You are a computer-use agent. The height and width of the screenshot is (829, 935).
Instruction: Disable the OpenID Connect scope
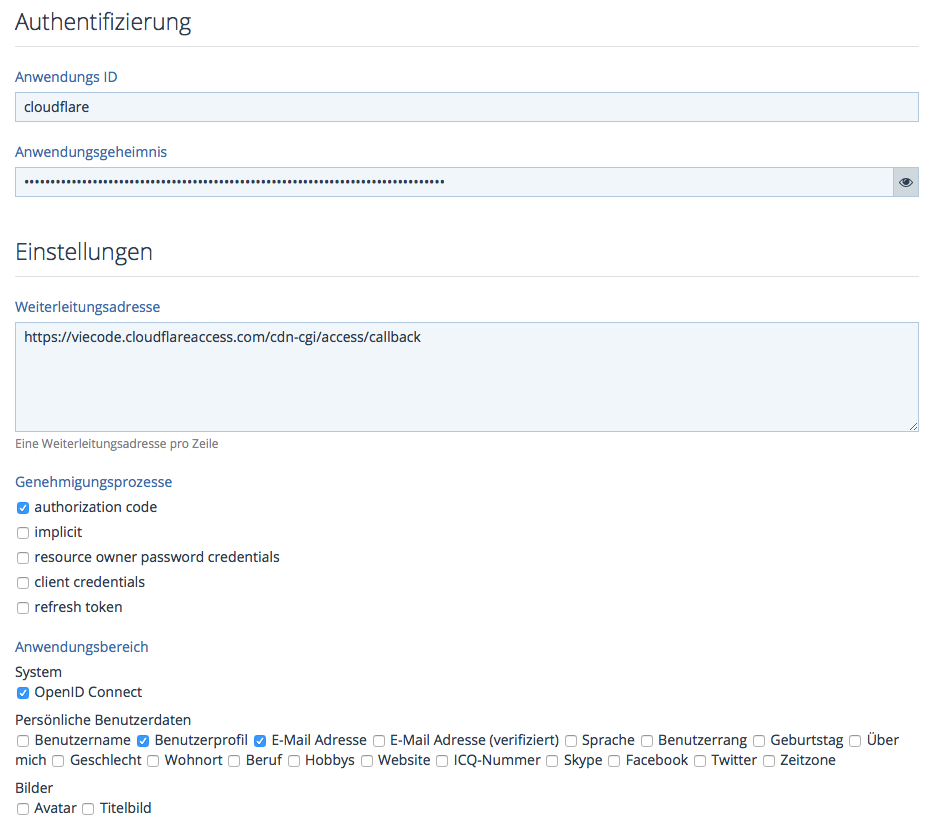coord(23,693)
